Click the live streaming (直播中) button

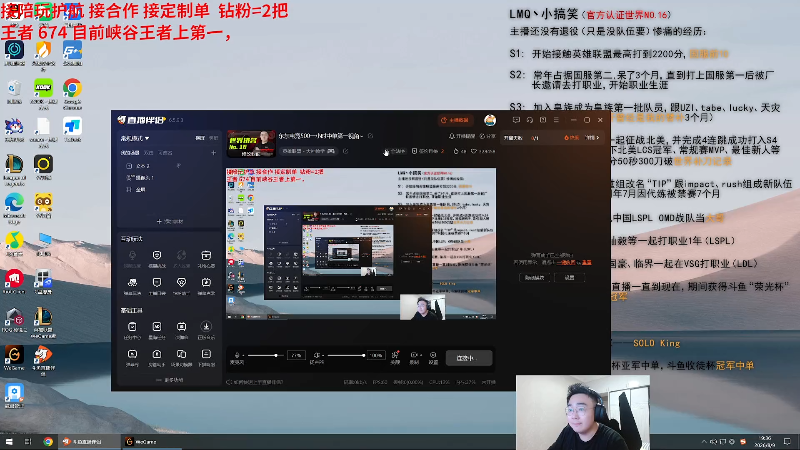pos(469,358)
